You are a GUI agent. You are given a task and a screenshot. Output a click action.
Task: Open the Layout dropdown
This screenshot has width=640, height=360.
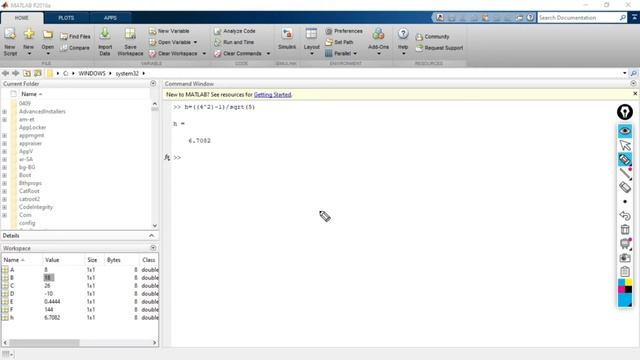(311, 42)
